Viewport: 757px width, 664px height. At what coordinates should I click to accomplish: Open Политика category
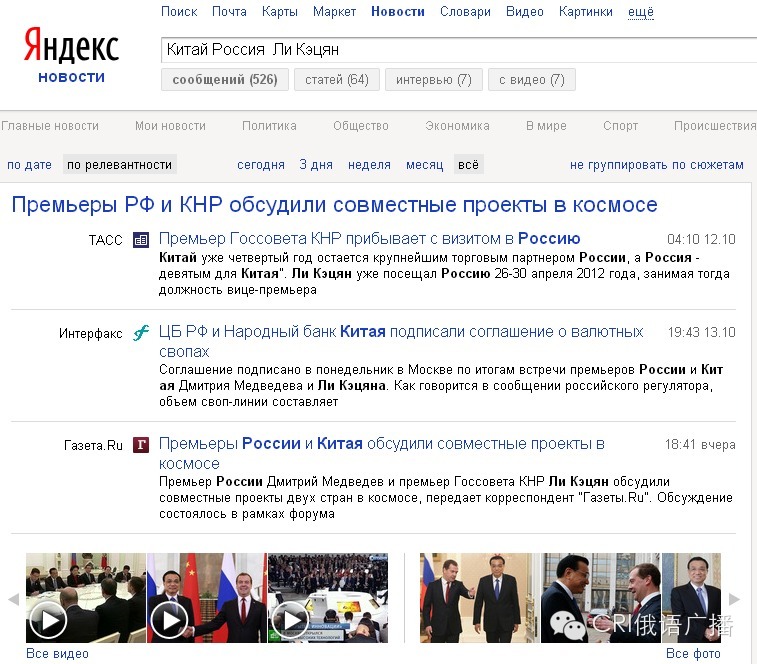(x=269, y=126)
